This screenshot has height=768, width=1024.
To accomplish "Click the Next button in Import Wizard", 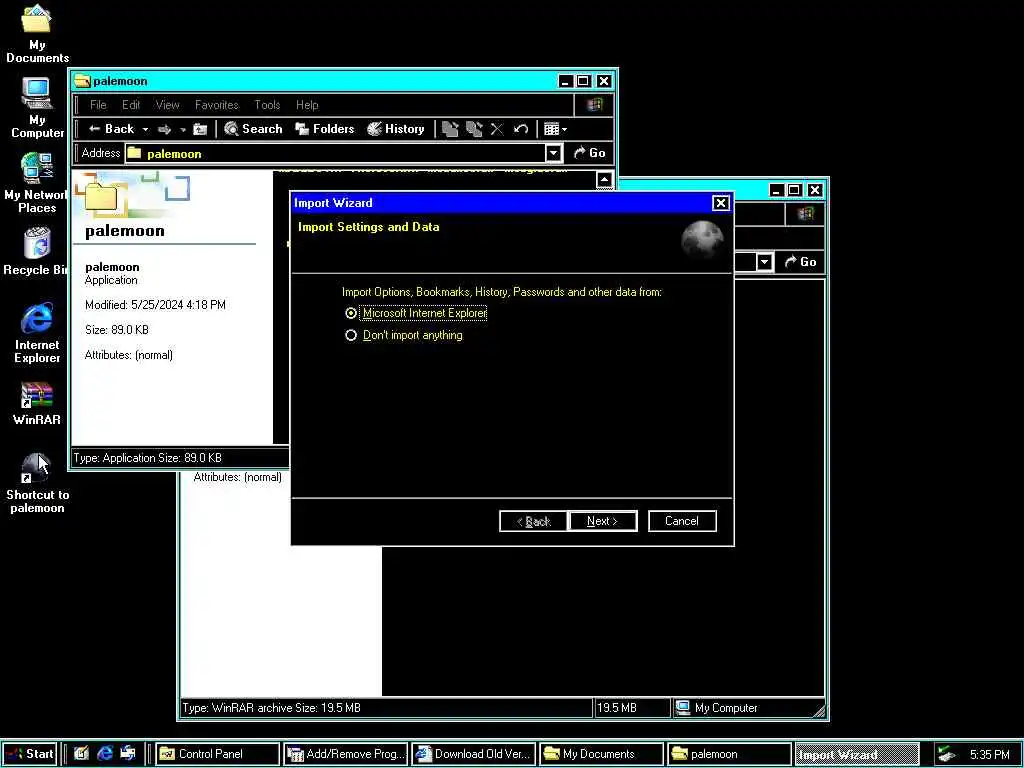I will click(x=603, y=521).
